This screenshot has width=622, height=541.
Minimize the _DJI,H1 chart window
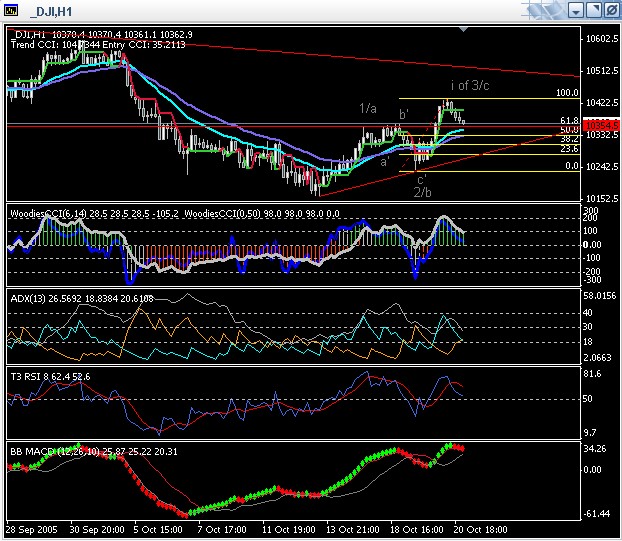click(576, 10)
